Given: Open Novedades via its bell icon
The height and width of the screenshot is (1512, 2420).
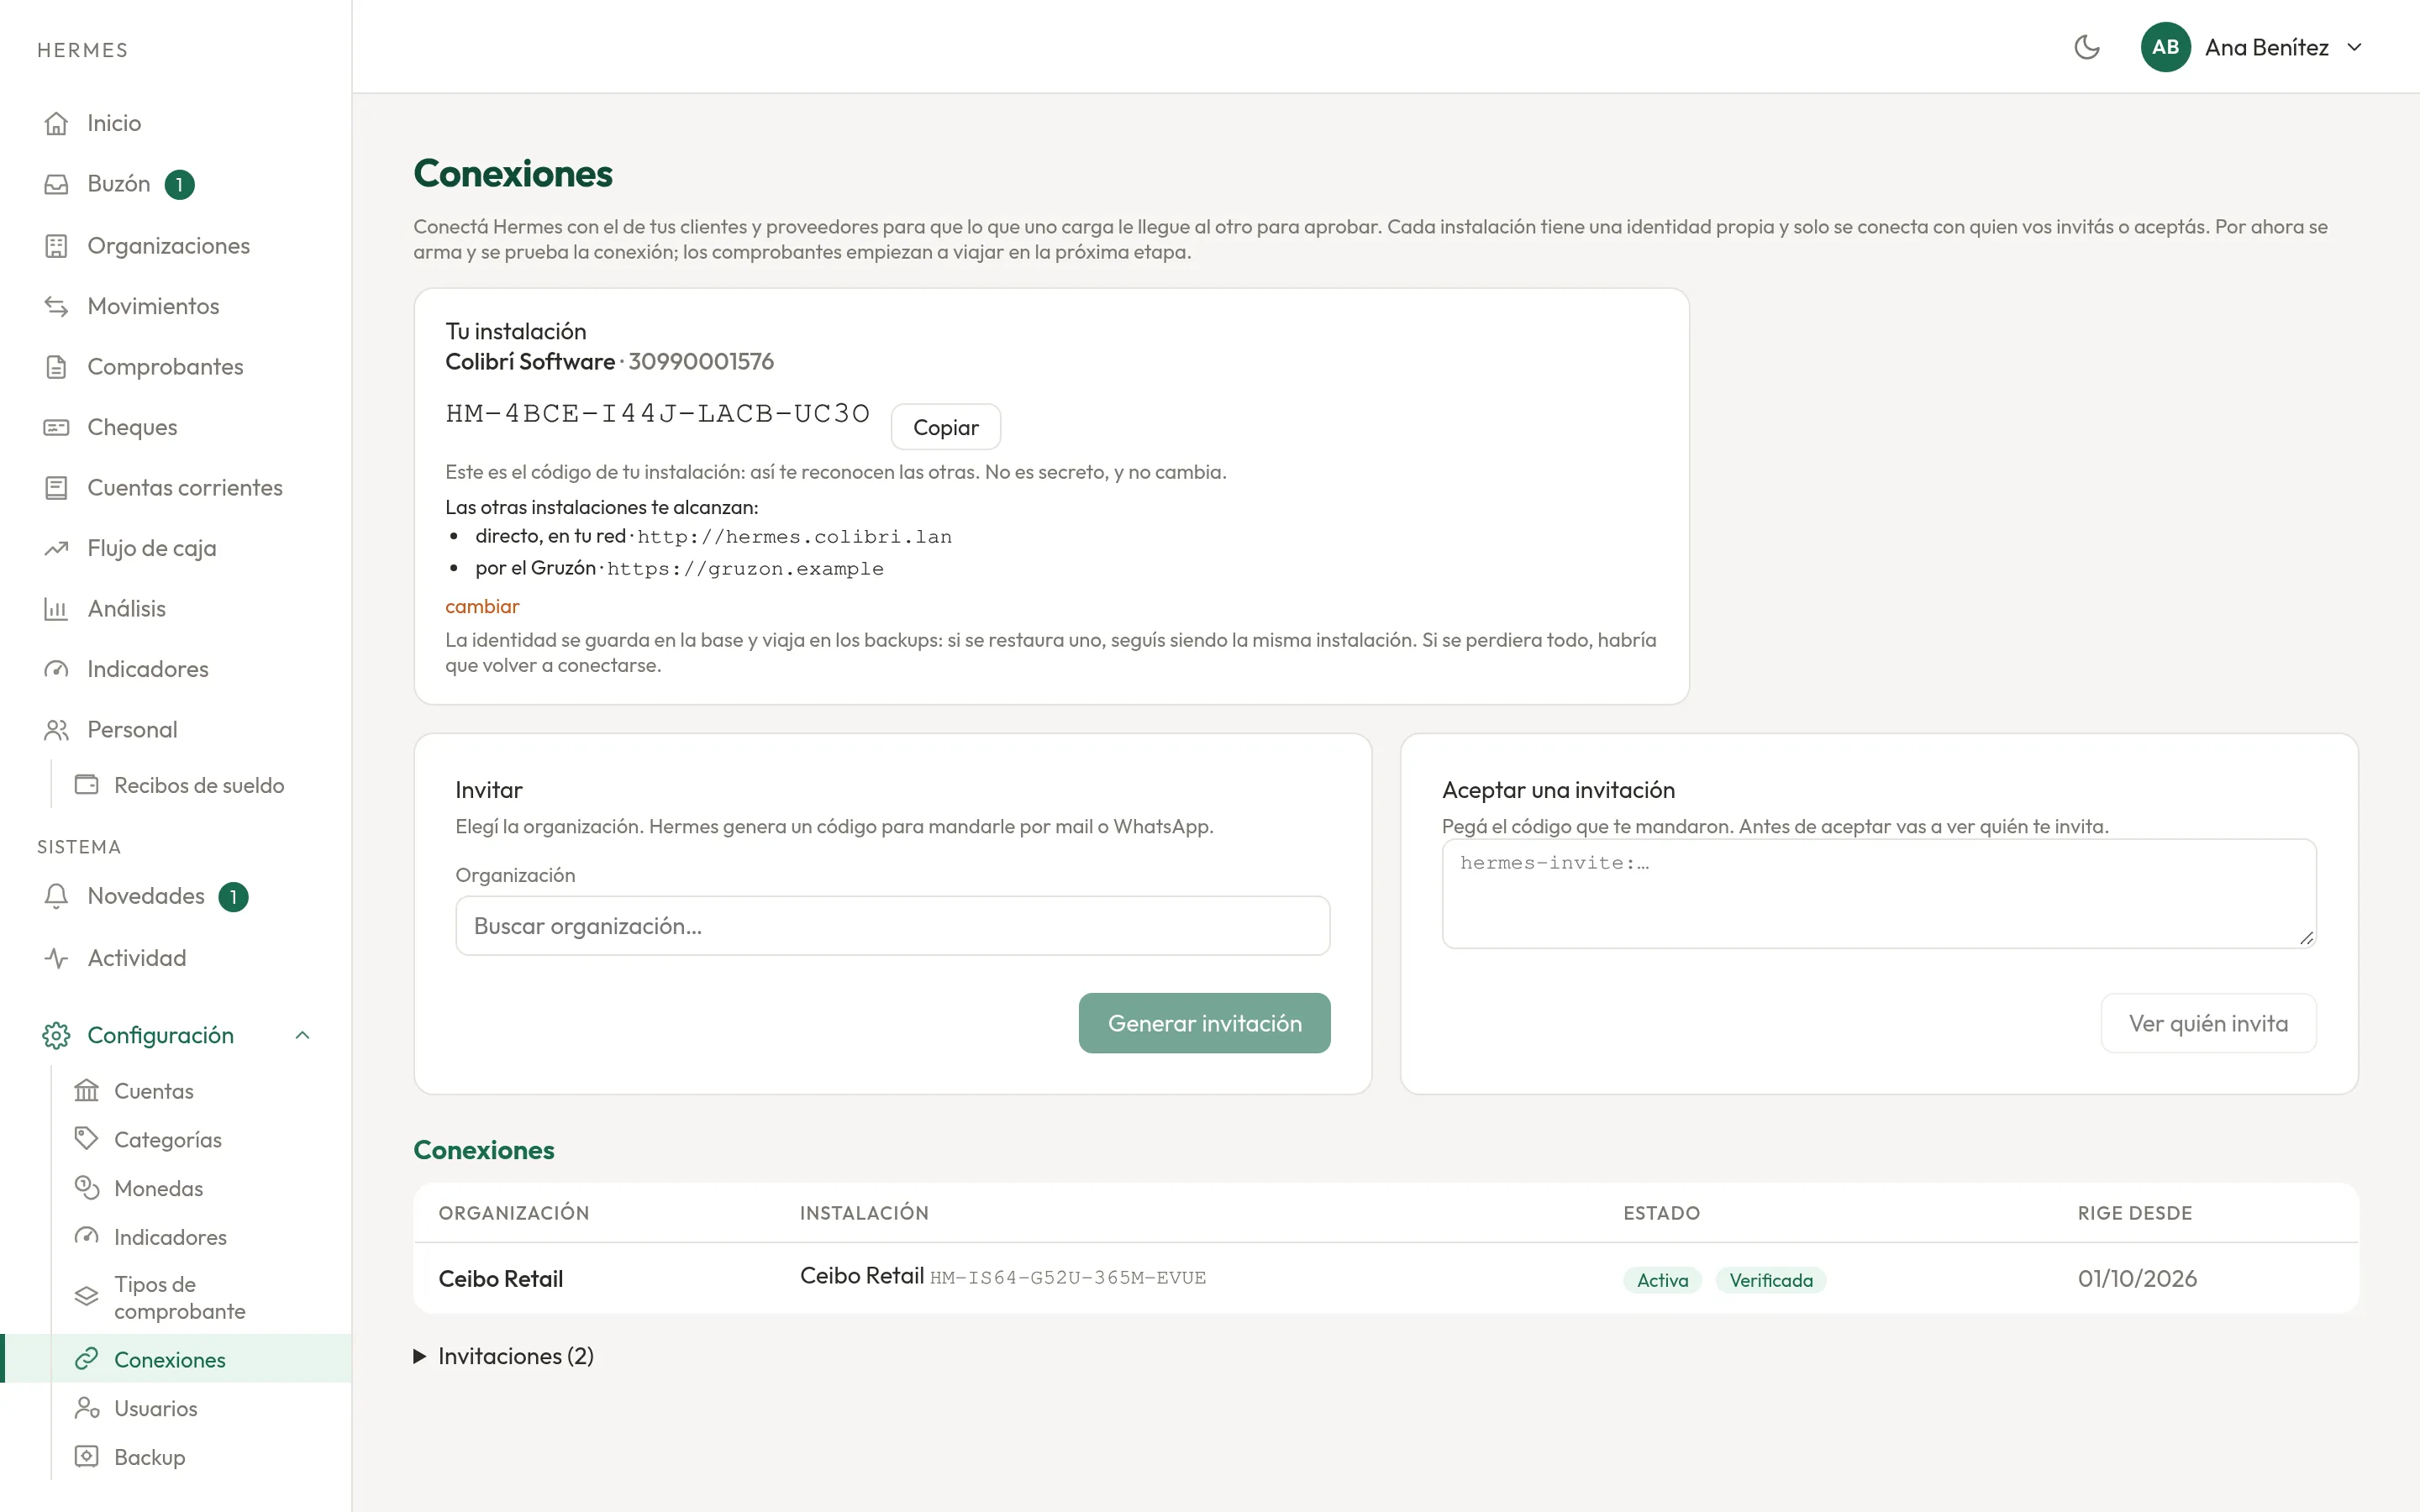Looking at the screenshot, I should click(x=56, y=896).
